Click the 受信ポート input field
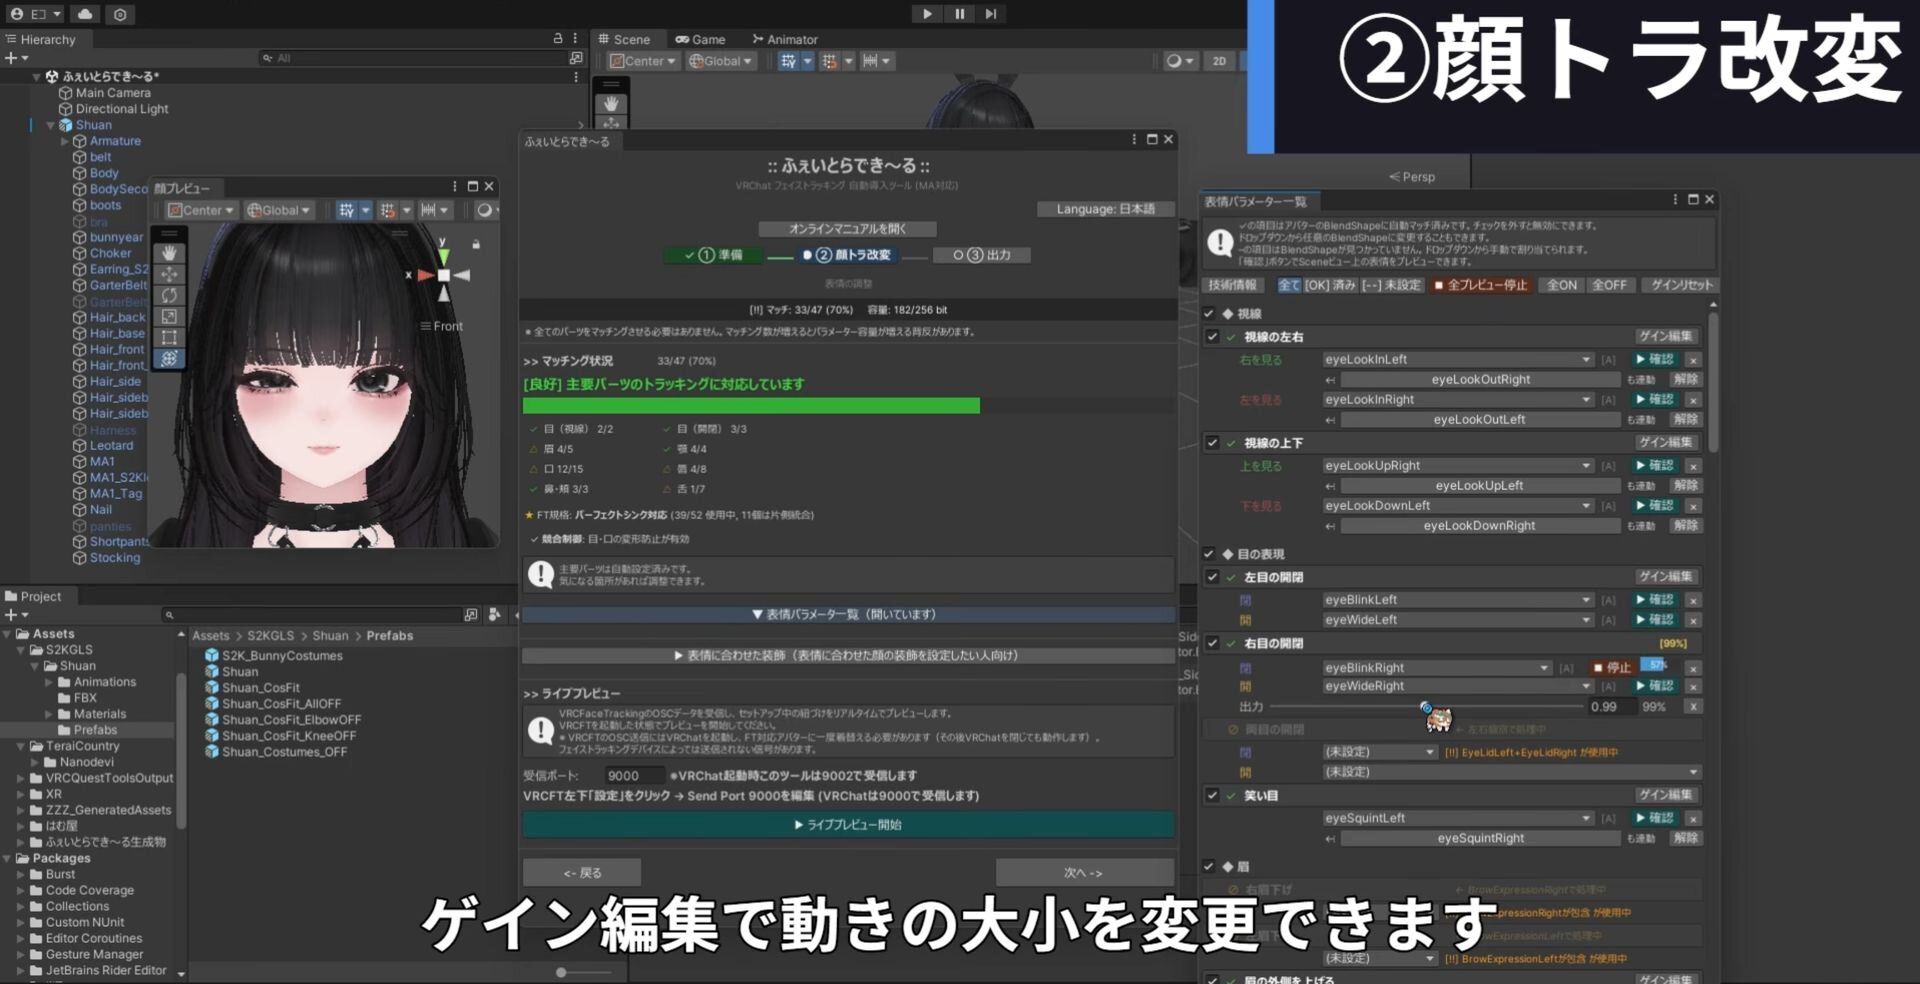This screenshot has height=984, width=1920. point(632,776)
